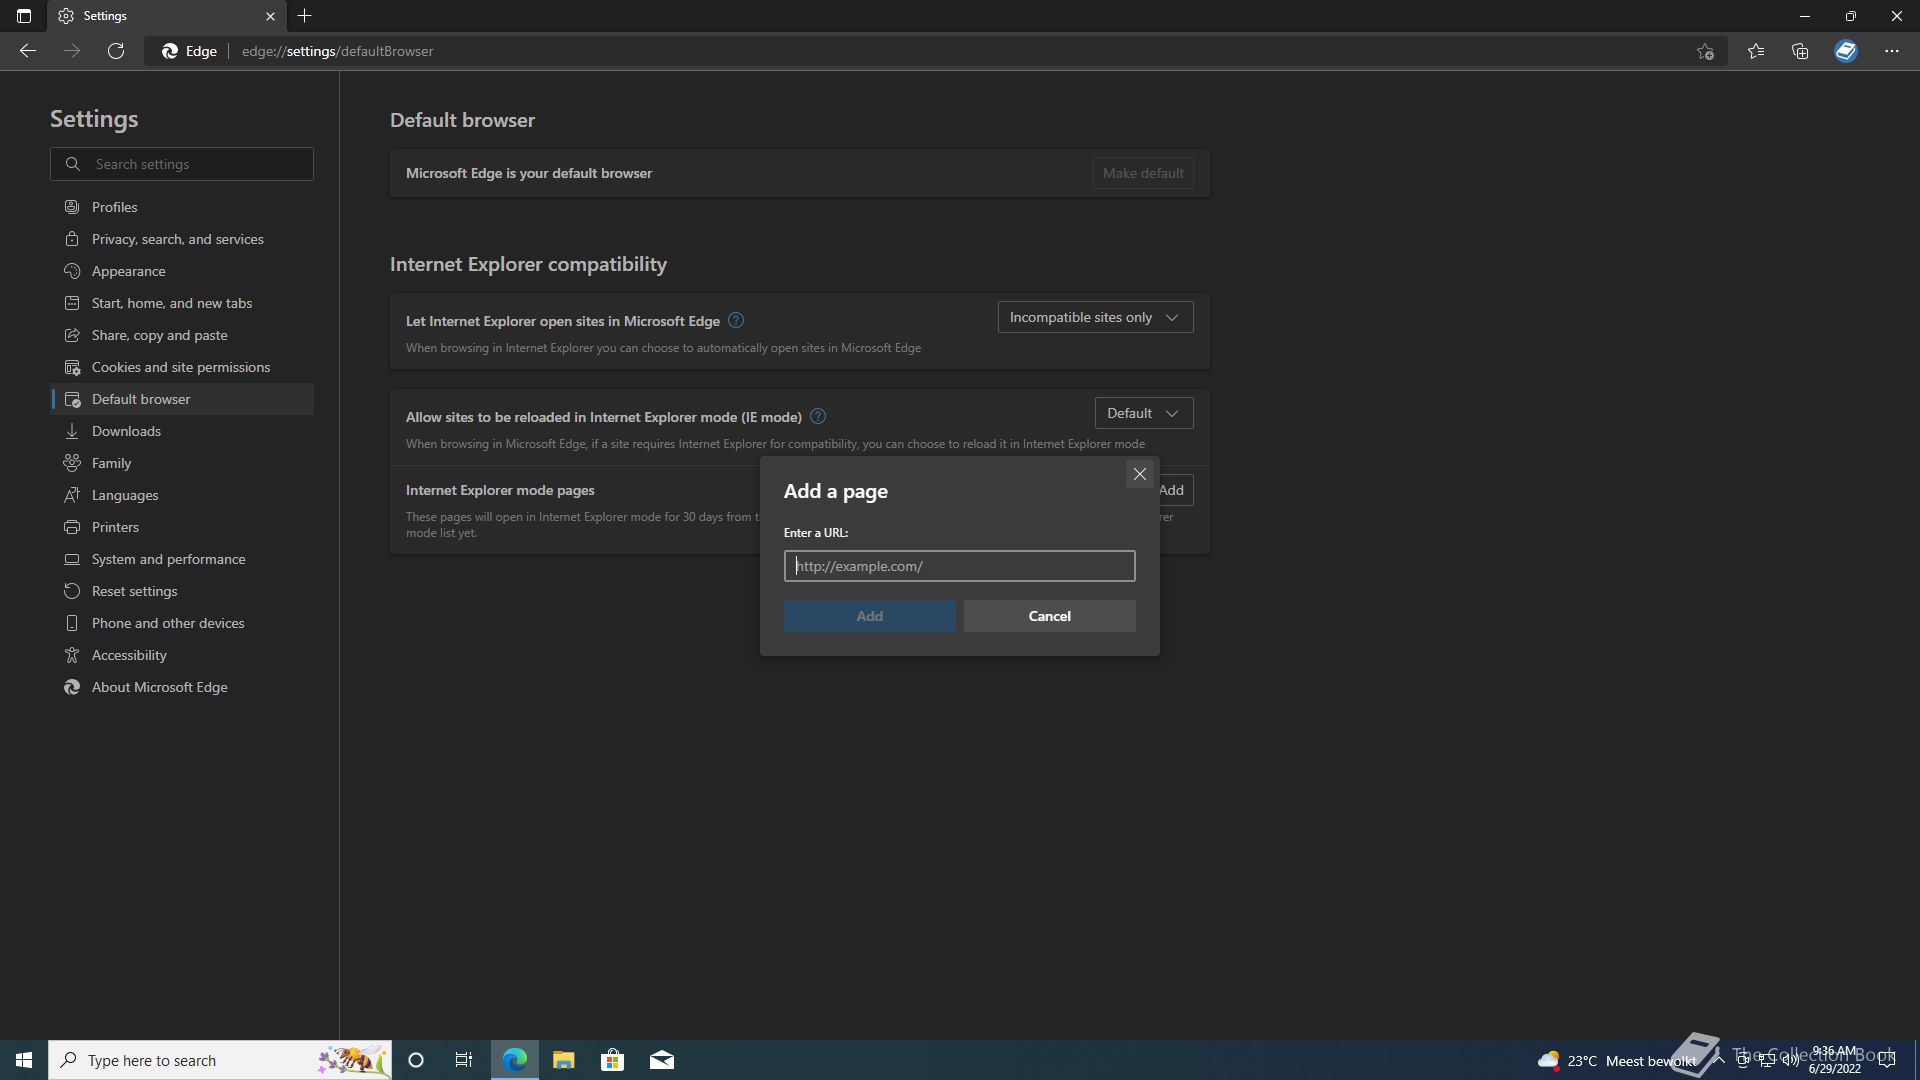
Task: Select Default browser in sidebar
Action: 182,399
